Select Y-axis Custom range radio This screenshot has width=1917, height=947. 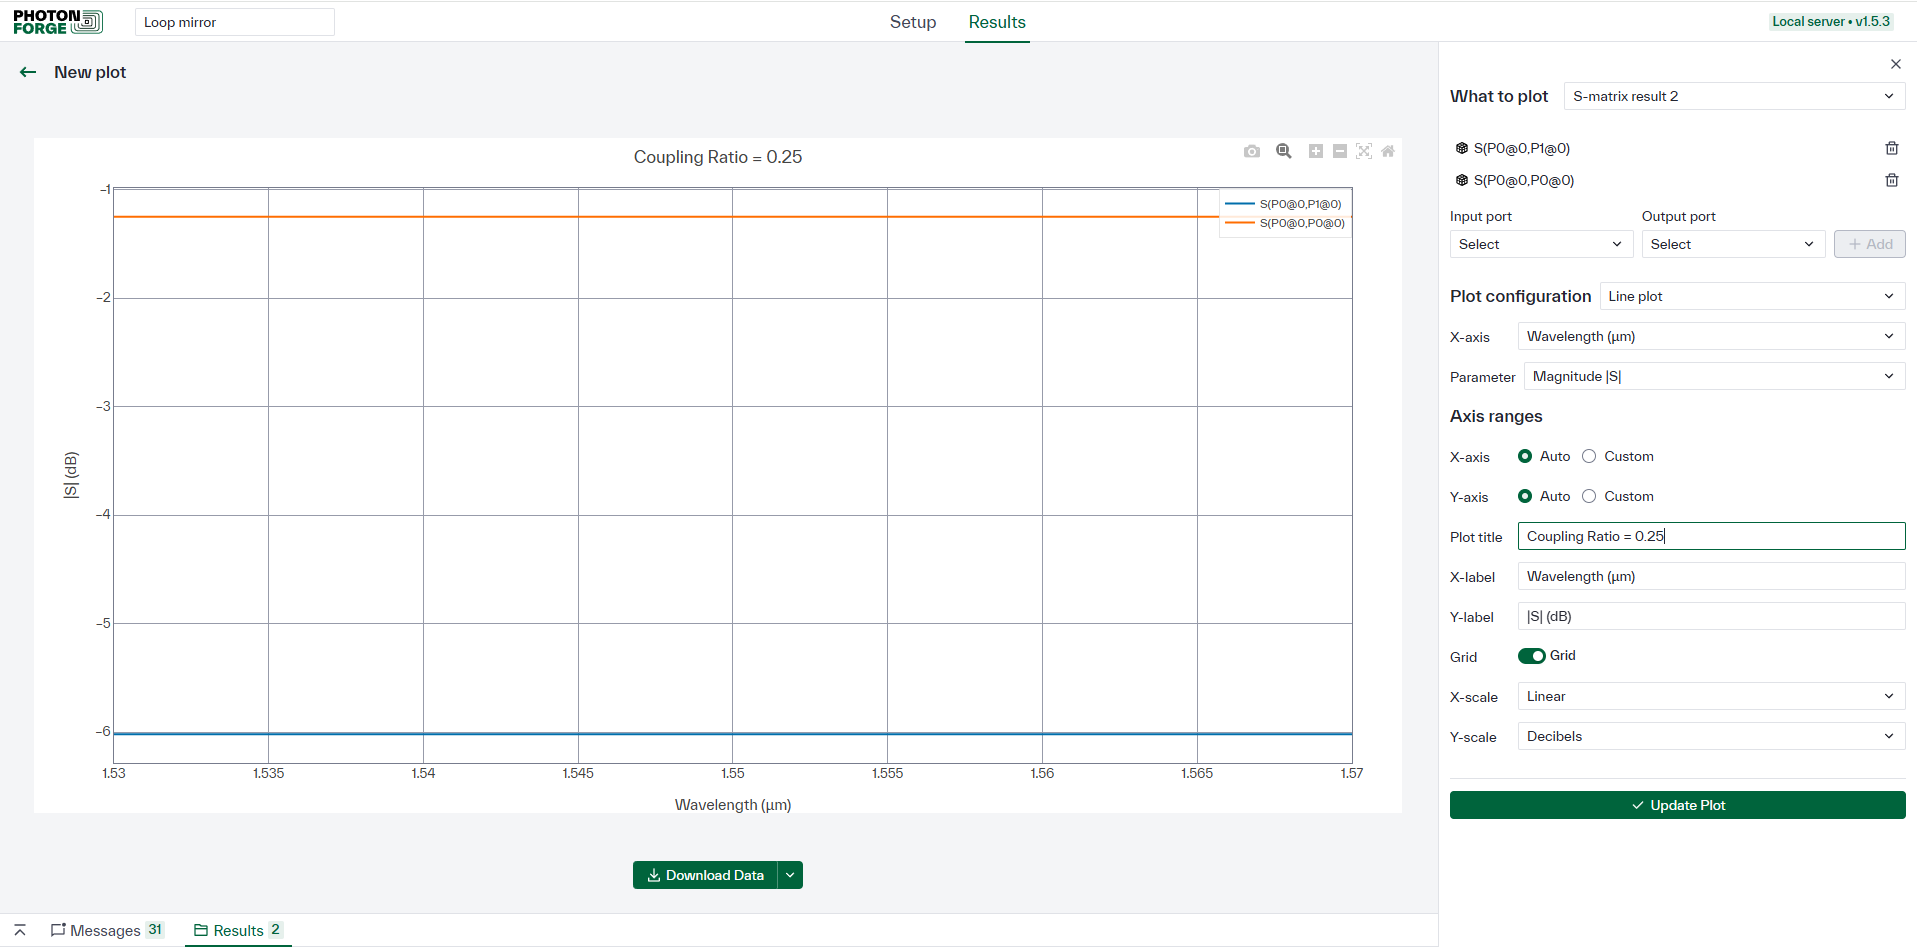click(x=1589, y=496)
